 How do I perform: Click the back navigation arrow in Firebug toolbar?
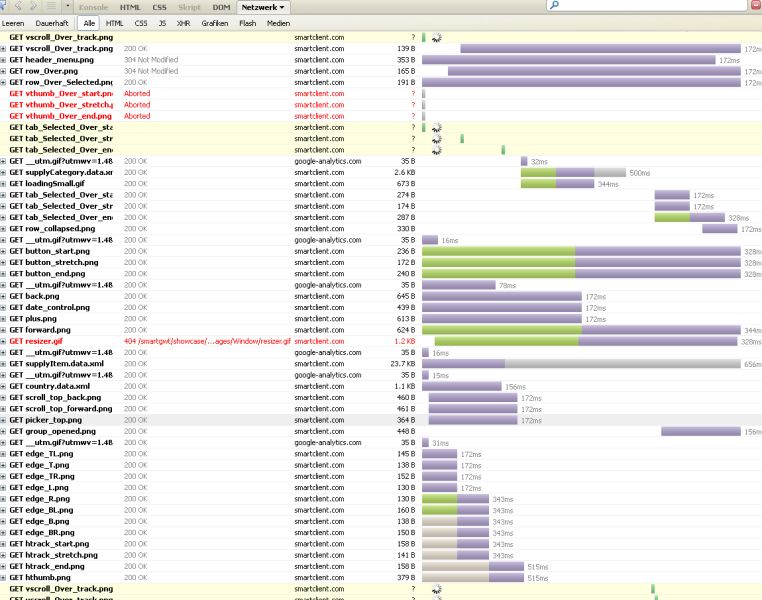[18, 6]
